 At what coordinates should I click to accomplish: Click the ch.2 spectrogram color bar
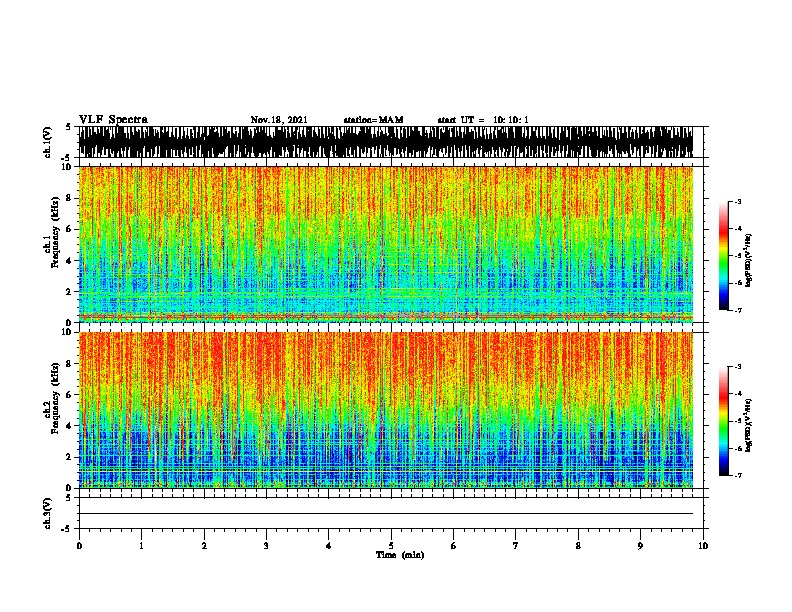(x=723, y=421)
